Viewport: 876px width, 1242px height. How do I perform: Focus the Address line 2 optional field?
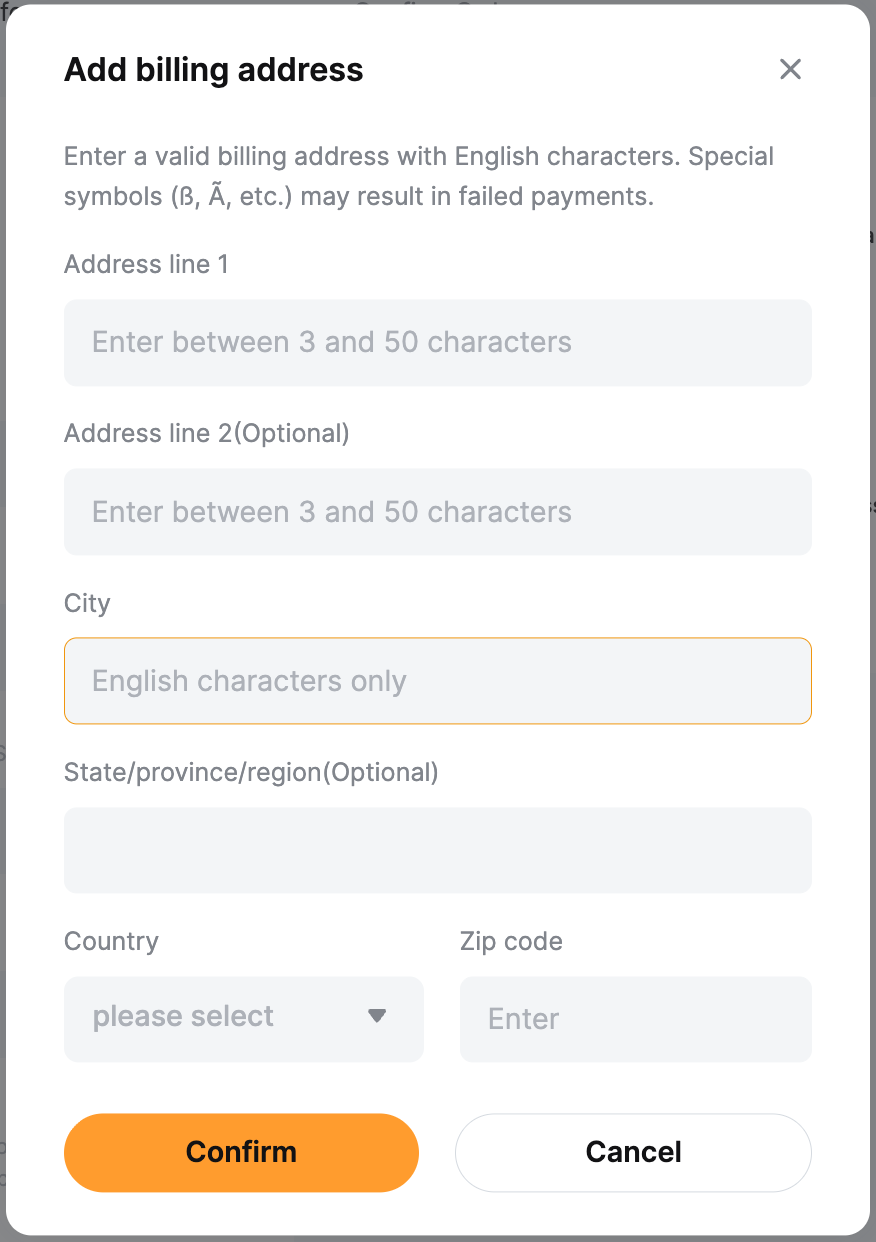pos(437,512)
